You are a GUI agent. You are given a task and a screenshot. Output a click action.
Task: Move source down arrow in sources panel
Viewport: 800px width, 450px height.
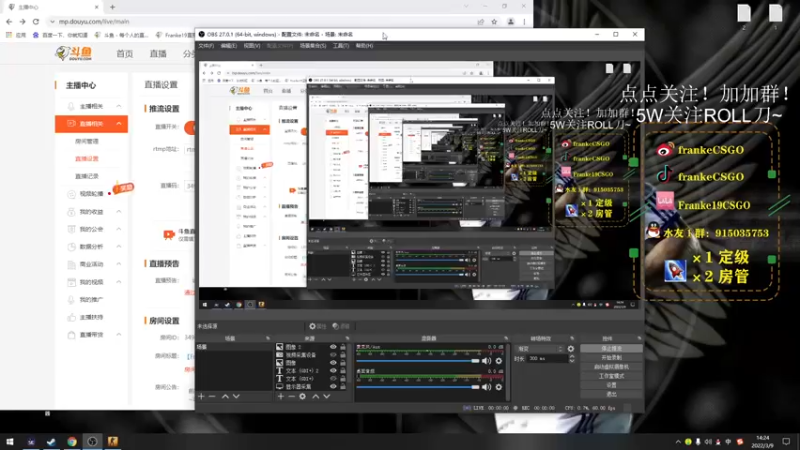click(327, 396)
